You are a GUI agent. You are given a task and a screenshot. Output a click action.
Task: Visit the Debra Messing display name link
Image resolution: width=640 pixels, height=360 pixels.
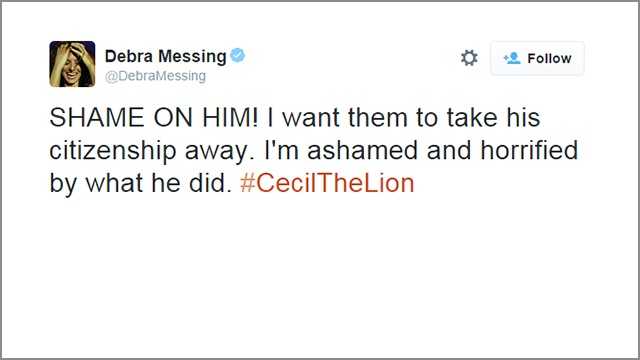(x=165, y=56)
